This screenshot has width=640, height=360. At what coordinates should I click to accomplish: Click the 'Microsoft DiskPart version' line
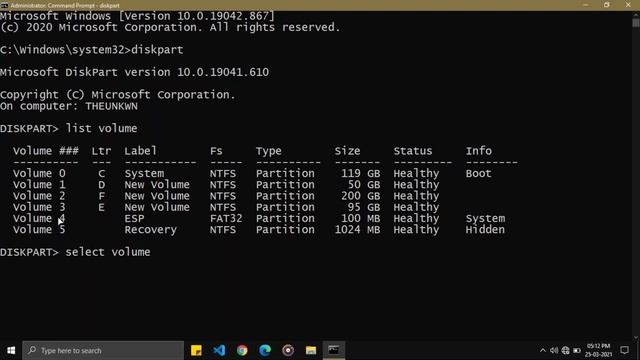pos(134,72)
